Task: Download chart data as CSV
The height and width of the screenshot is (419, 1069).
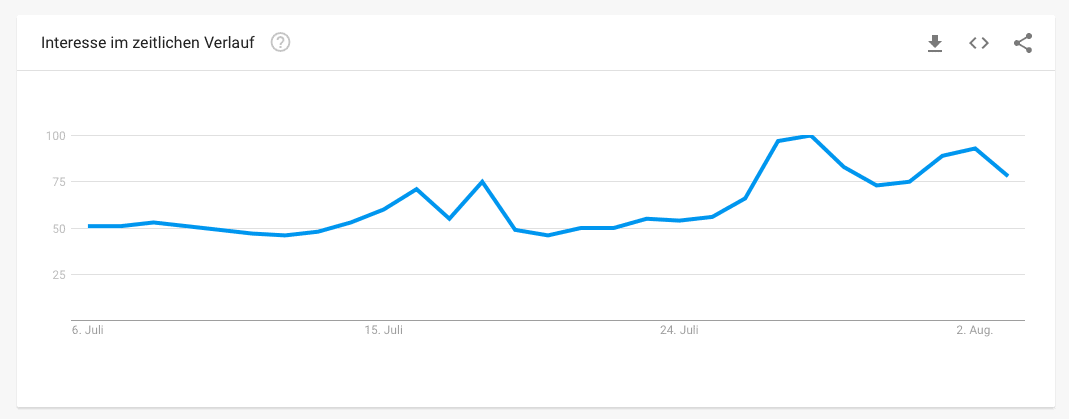Action: point(935,44)
